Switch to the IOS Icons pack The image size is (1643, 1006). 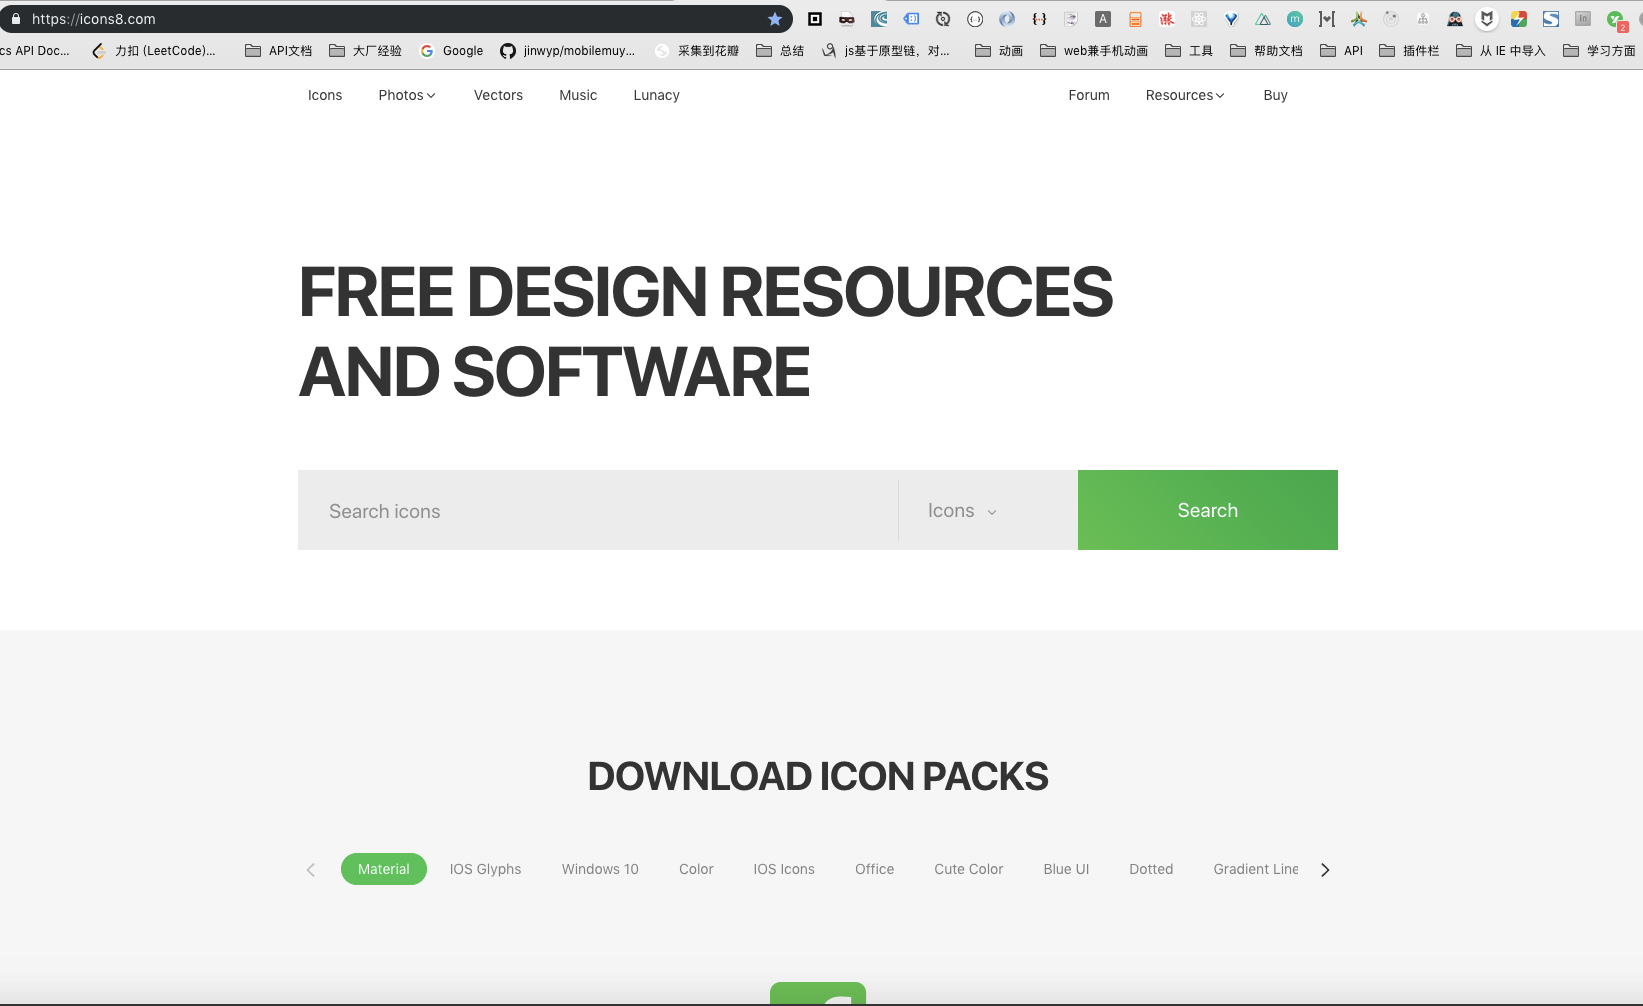tap(784, 869)
